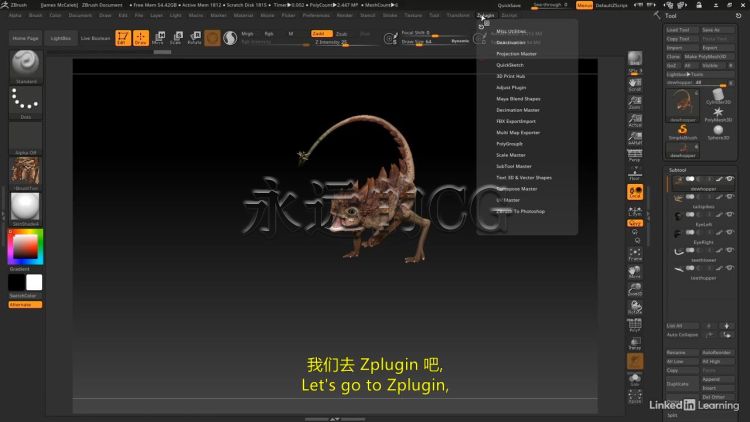750x422 pixels.
Task: Adjust the Z Intensity slider
Action: [345, 43]
